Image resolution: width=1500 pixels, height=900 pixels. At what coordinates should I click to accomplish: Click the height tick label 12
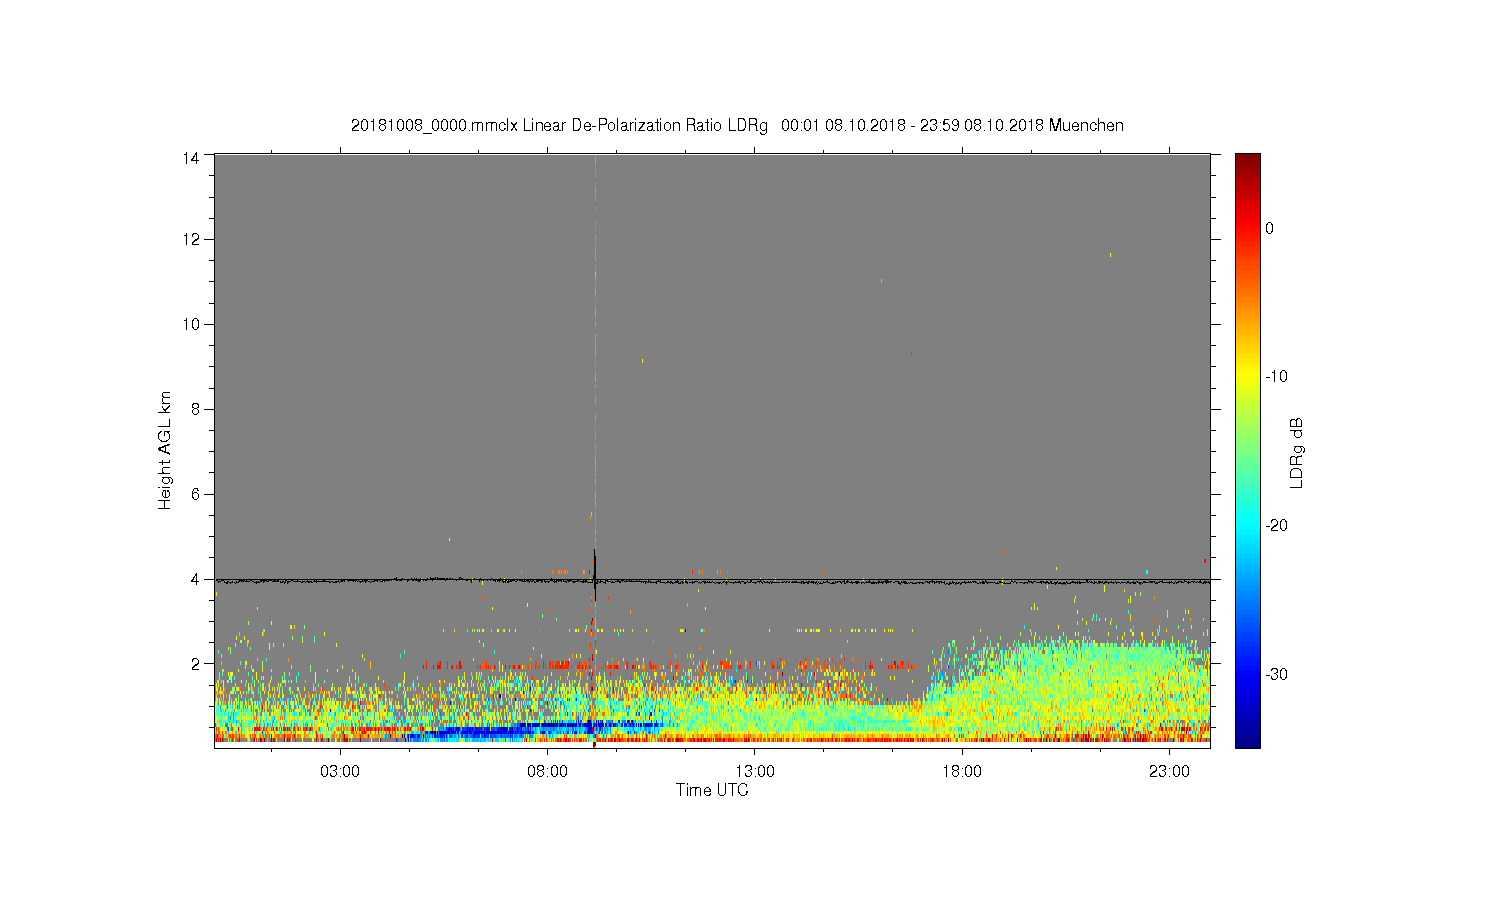pos(191,239)
